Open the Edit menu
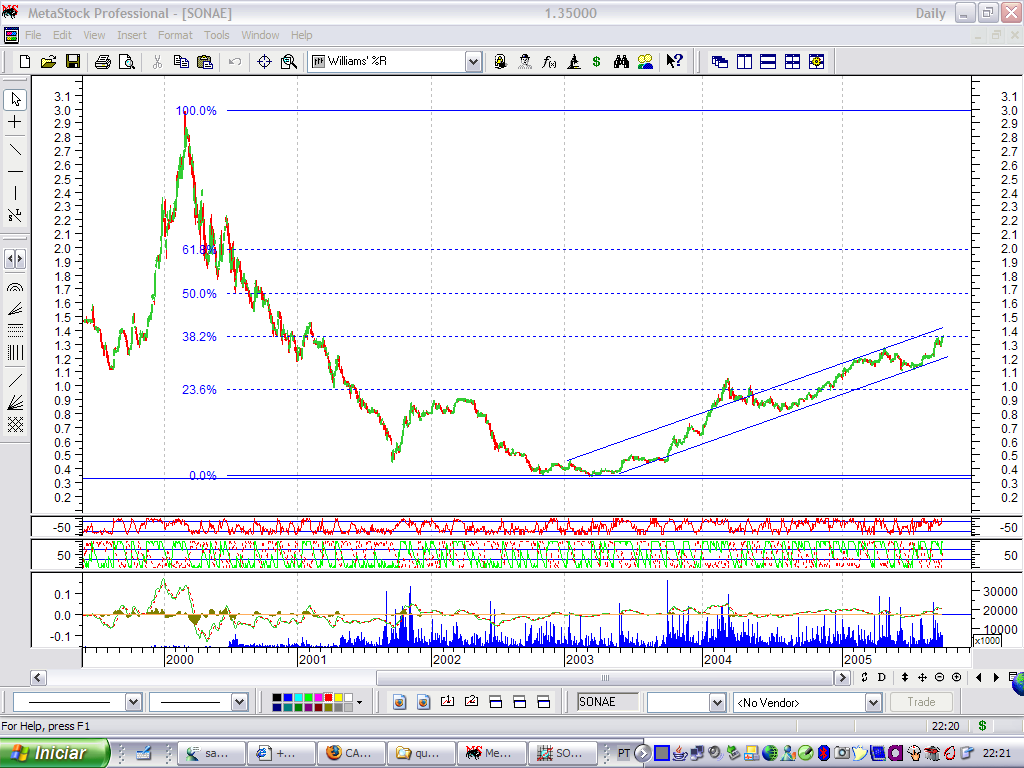The image size is (1024, 768). tap(62, 35)
